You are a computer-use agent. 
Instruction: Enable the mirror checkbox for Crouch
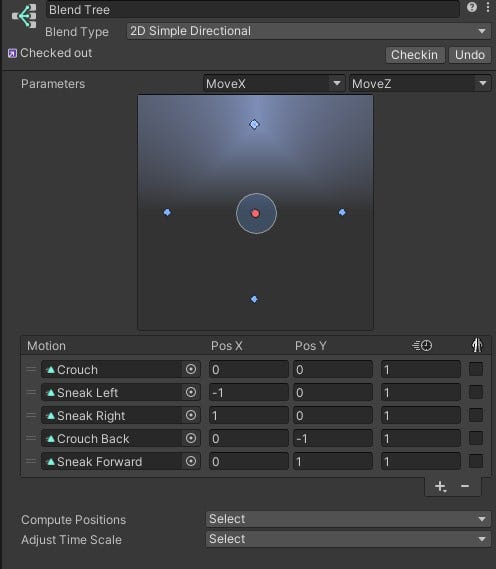[x=476, y=369]
